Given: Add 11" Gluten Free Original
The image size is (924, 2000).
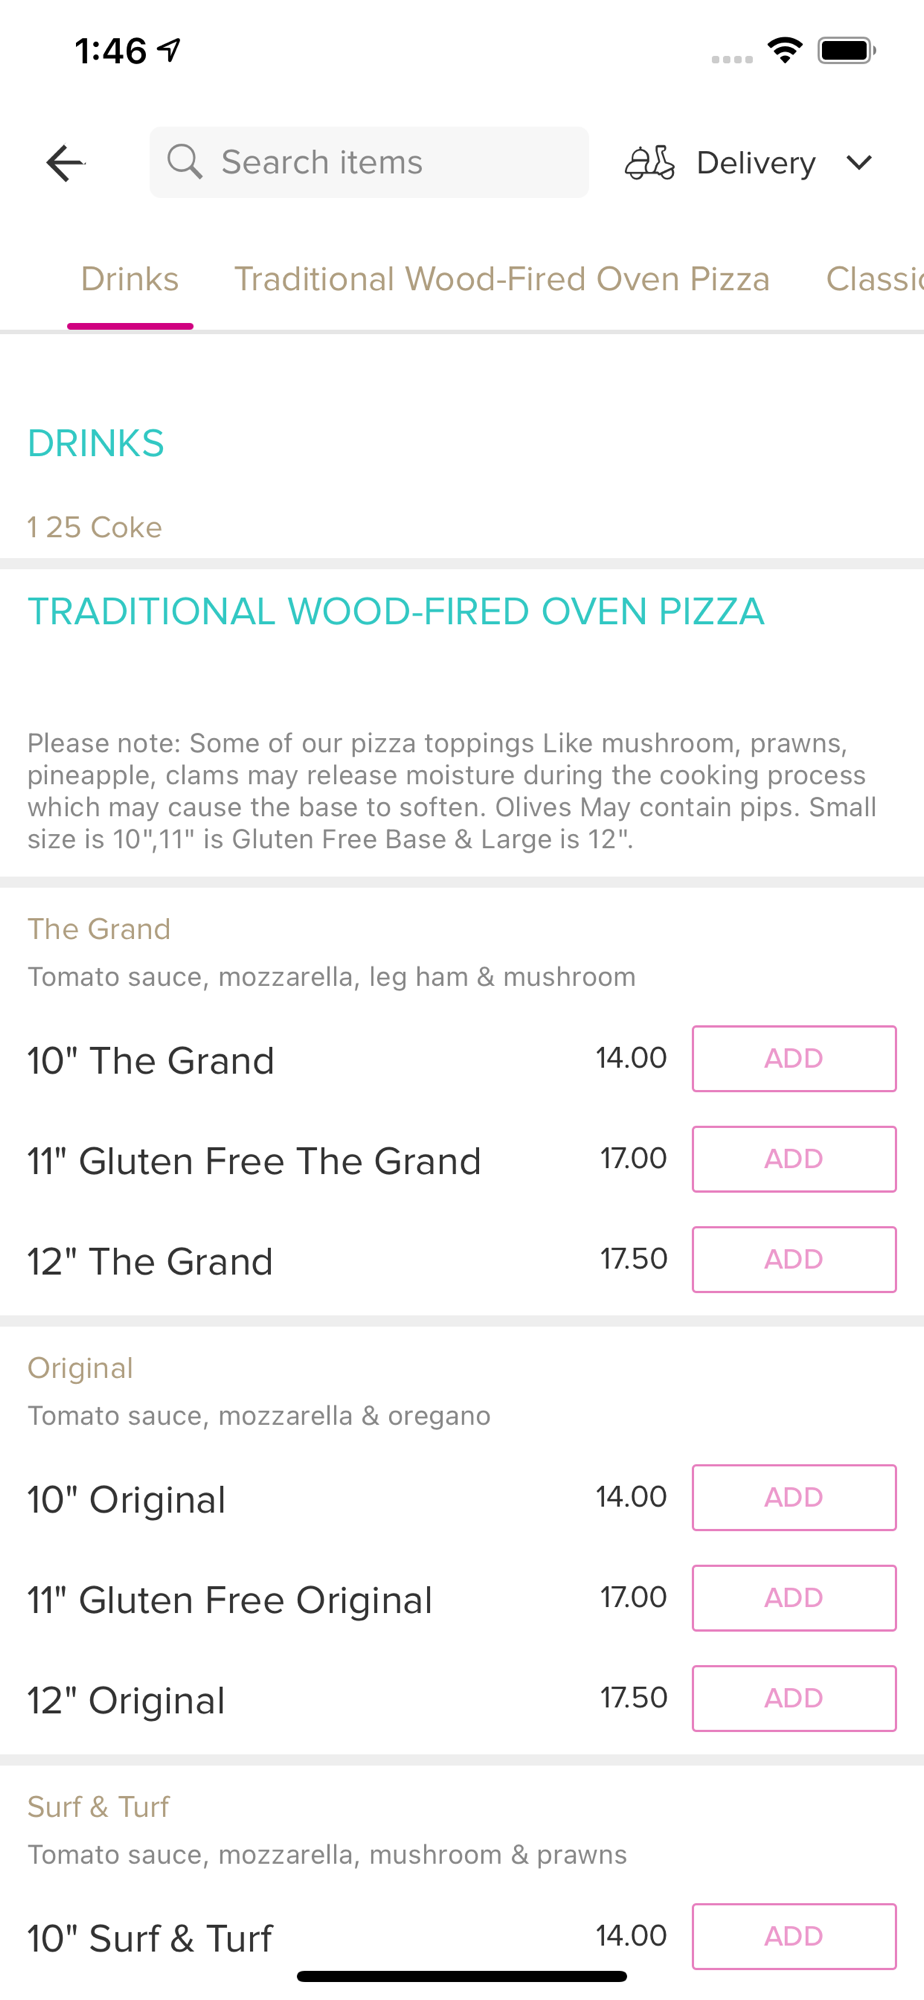Looking at the screenshot, I should point(794,1598).
